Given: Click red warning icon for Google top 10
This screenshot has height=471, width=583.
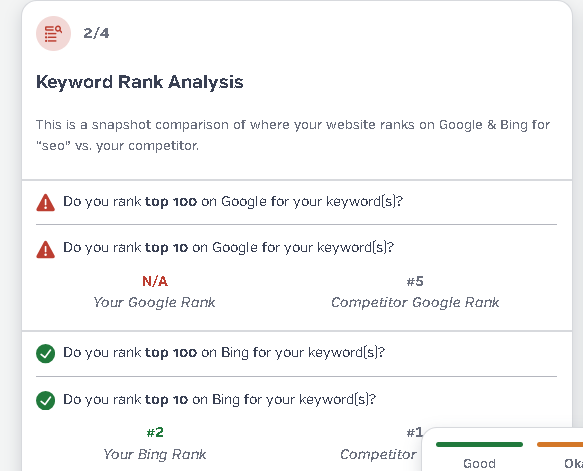Looking at the screenshot, I should (x=45, y=249).
